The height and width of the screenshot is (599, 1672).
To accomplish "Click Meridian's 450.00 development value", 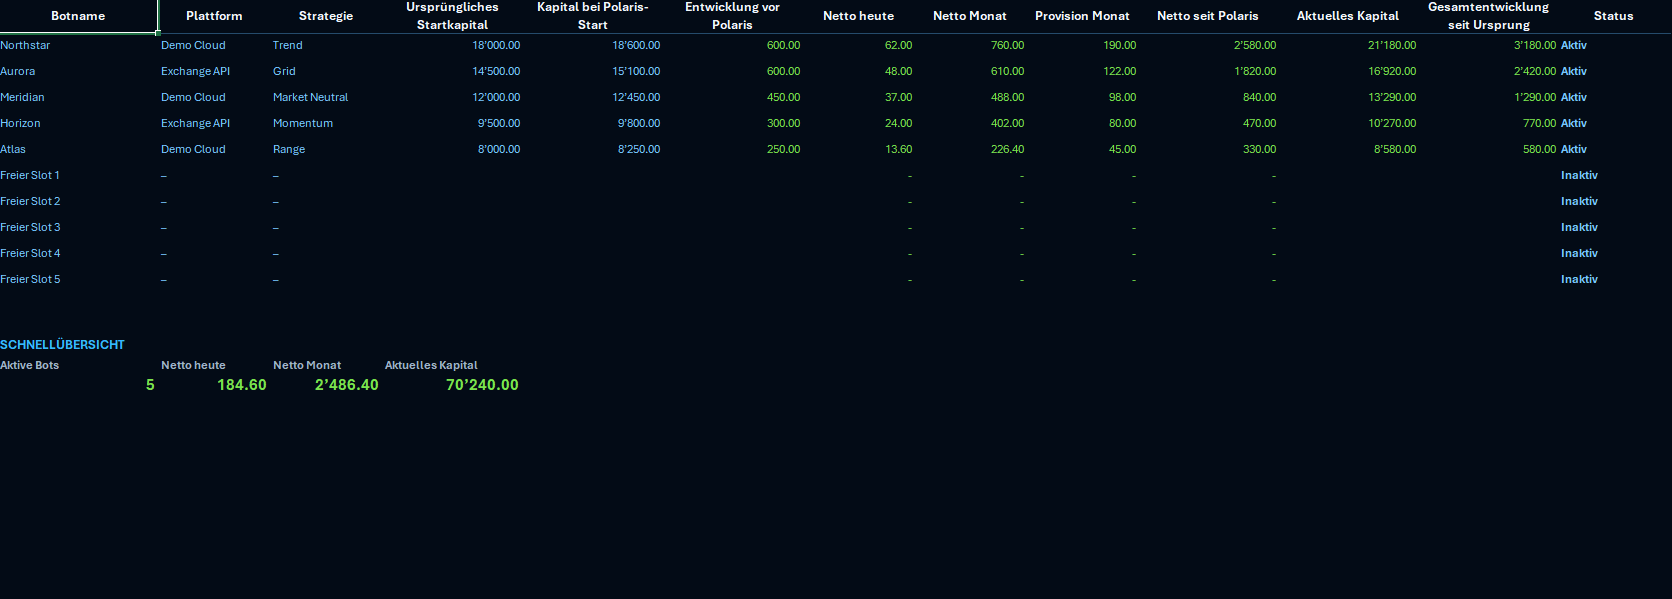I will [783, 97].
